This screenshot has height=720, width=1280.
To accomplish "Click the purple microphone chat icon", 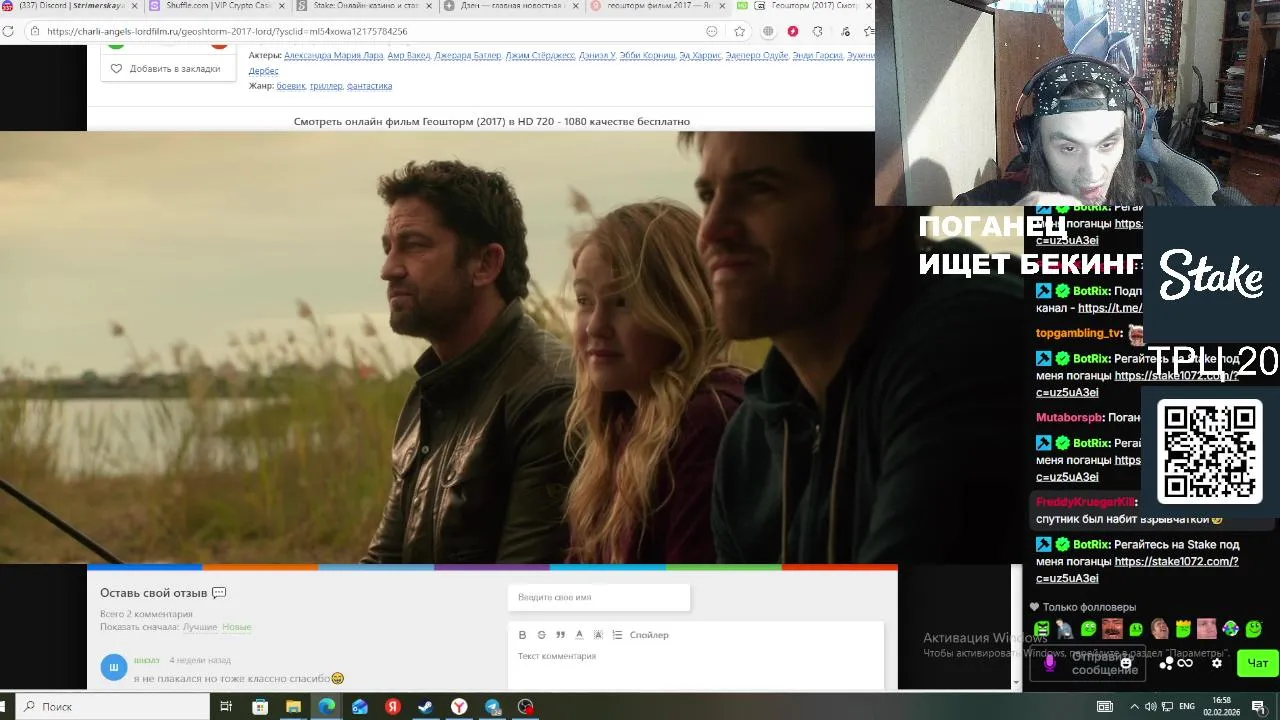I will pos(1049,663).
